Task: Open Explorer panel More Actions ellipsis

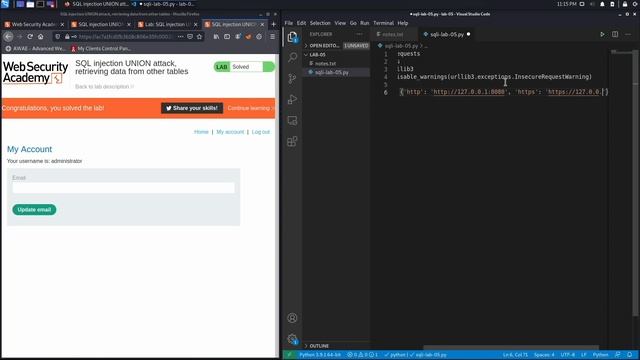Action: pos(359,34)
